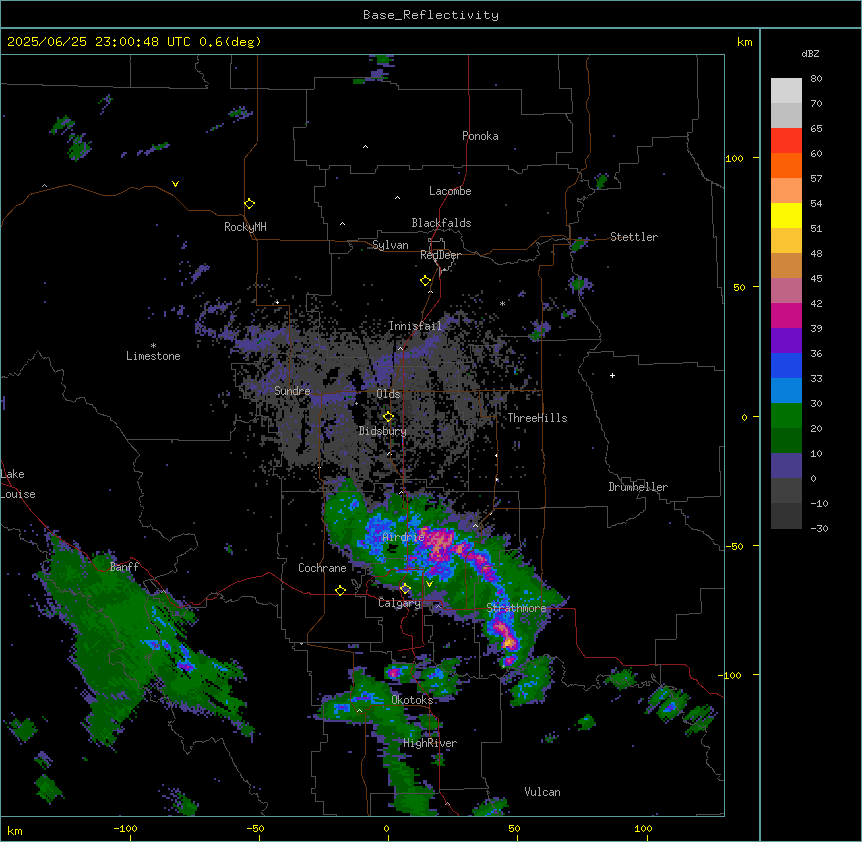862x842 pixels.
Task: Click the Airdrie label over the storm cell
Action: [x=403, y=538]
